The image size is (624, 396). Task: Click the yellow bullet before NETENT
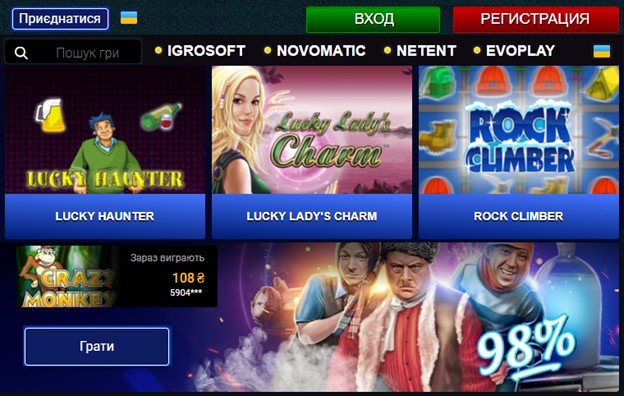(387, 50)
